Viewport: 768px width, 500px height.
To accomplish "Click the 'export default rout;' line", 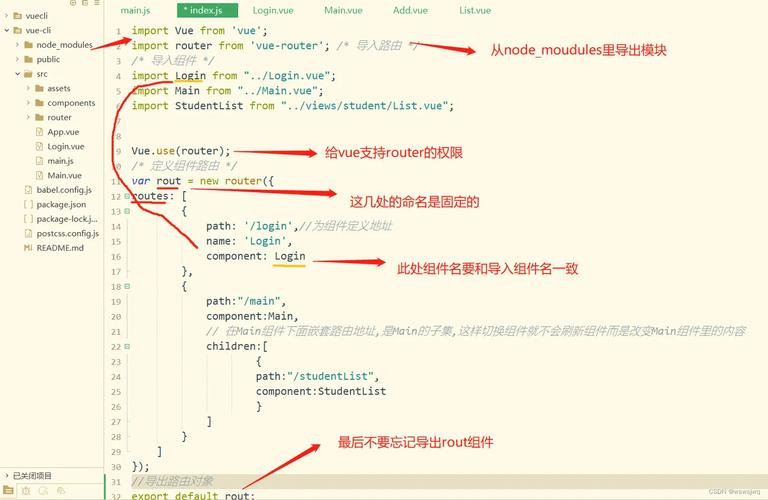I will [193, 495].
